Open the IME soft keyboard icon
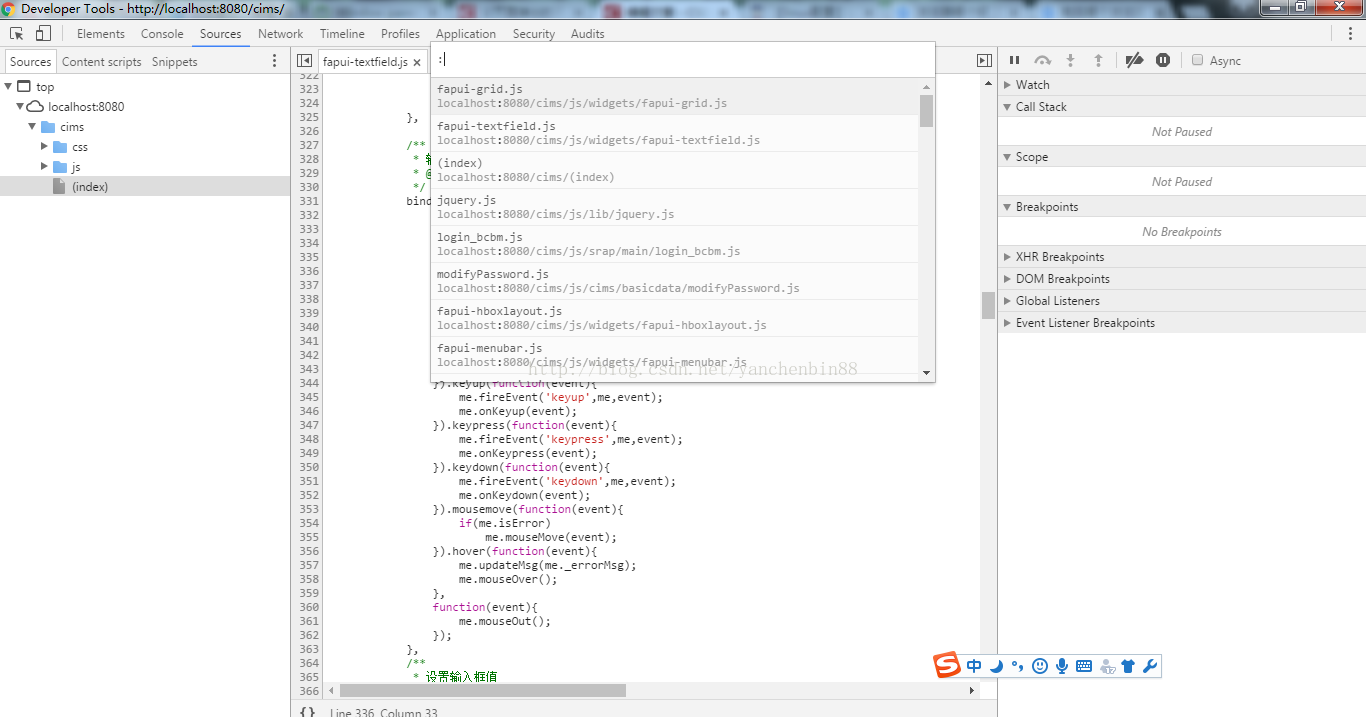 [1084, 666]
